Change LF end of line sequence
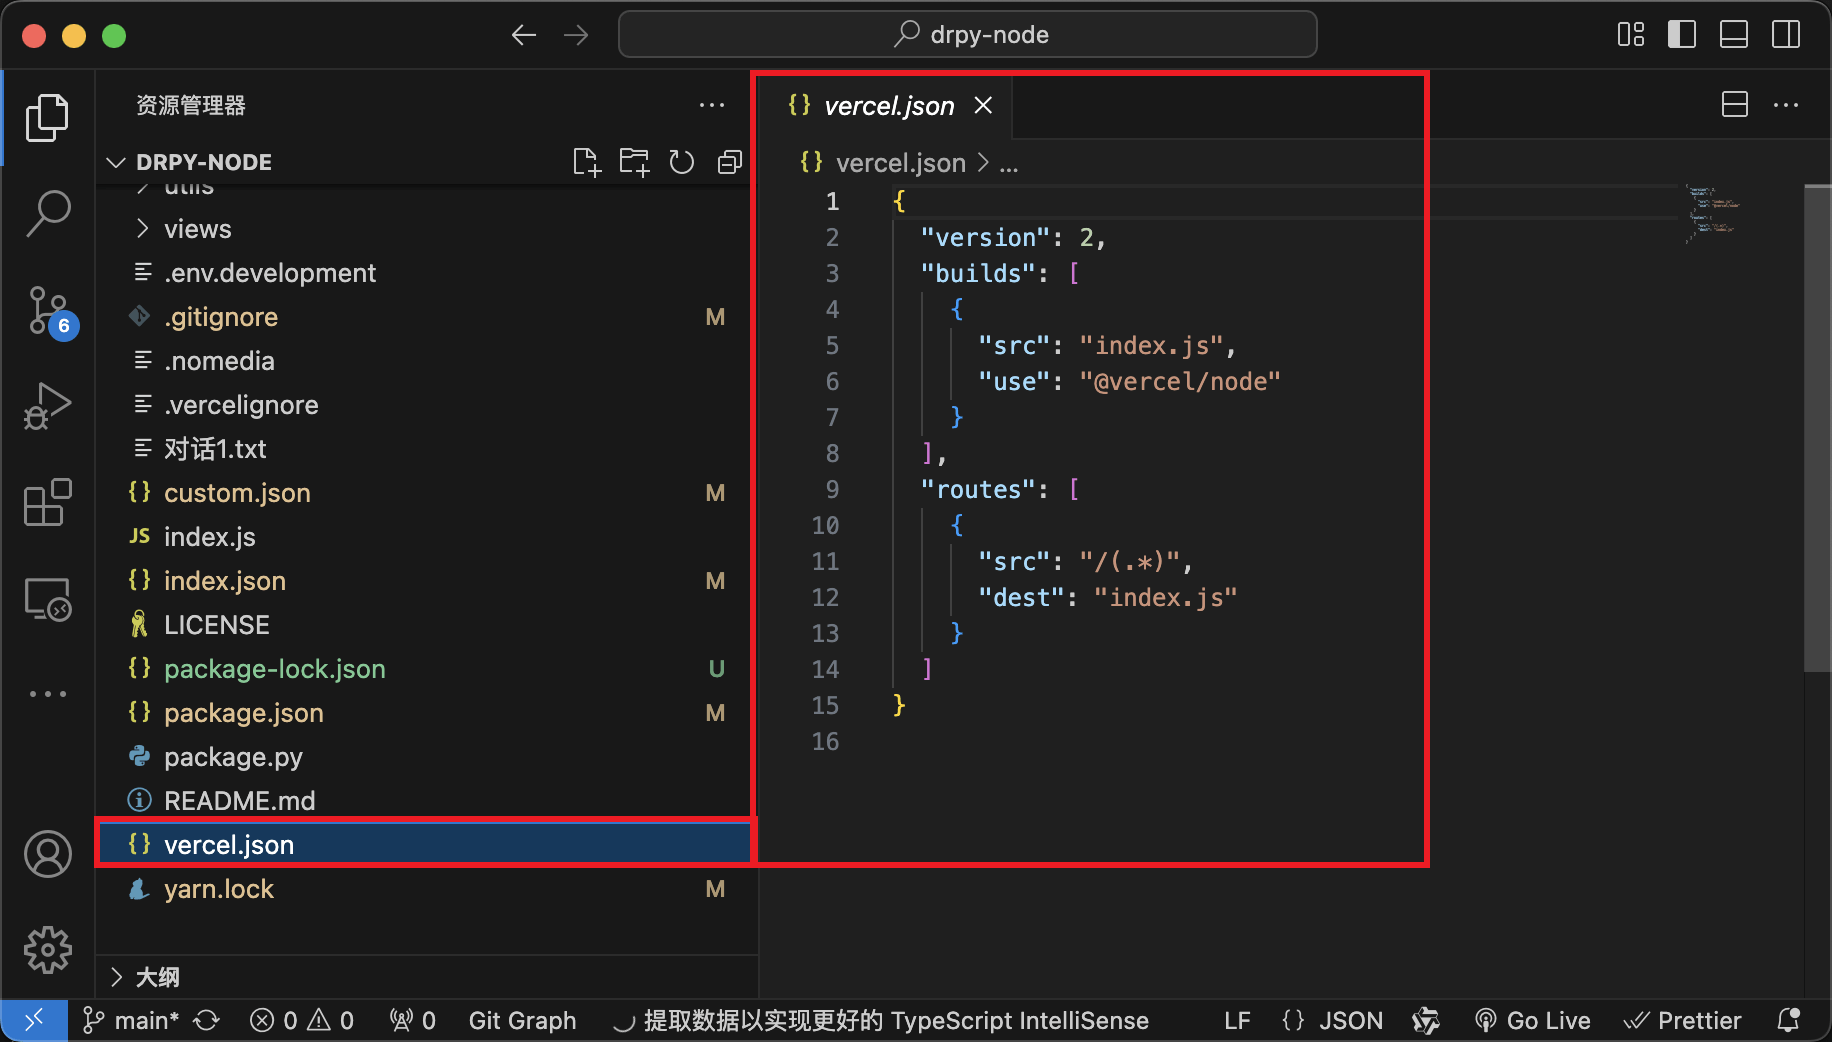 click(1237, 1020)
